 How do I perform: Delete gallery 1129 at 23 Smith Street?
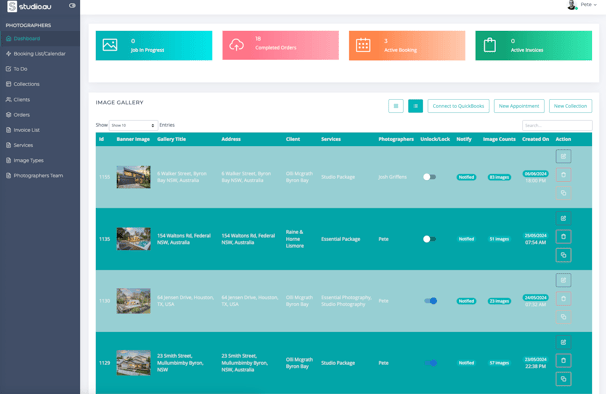(563, 361)
